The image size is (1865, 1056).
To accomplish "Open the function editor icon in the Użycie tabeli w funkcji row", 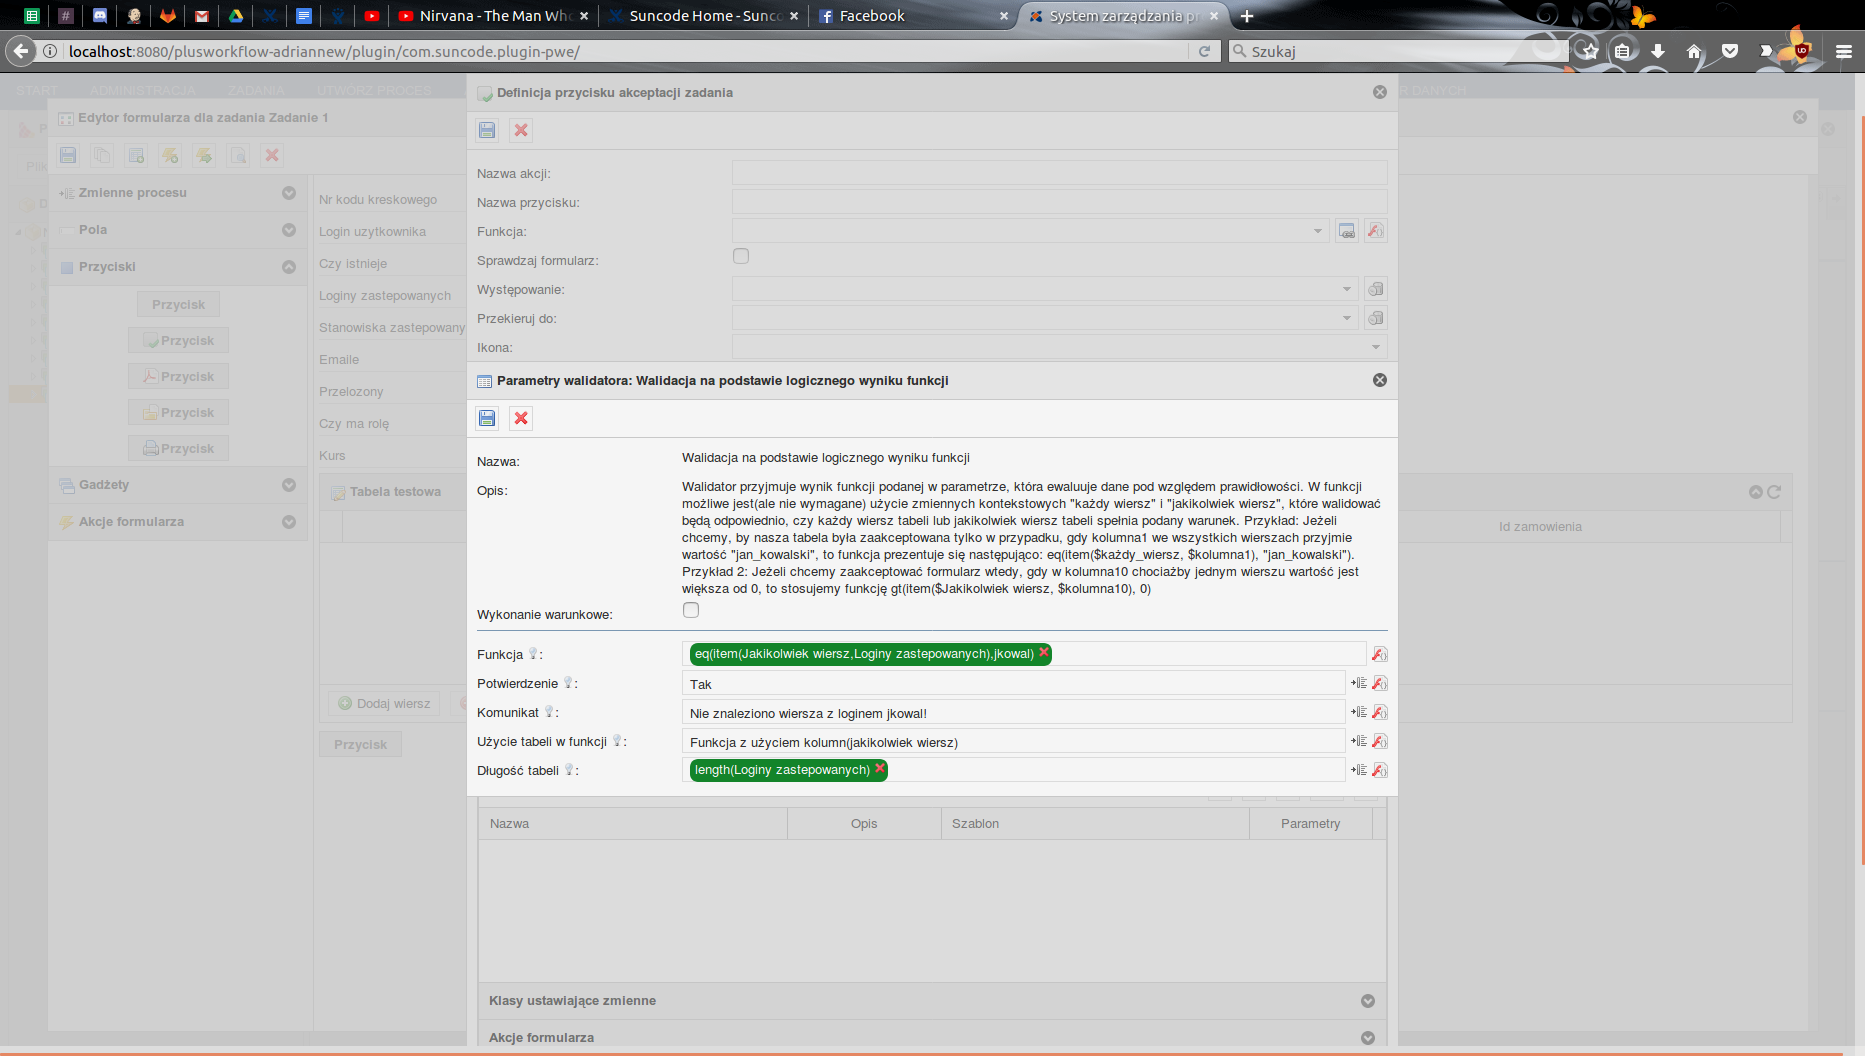I will pyautogui.click(x=1379, y=741).
